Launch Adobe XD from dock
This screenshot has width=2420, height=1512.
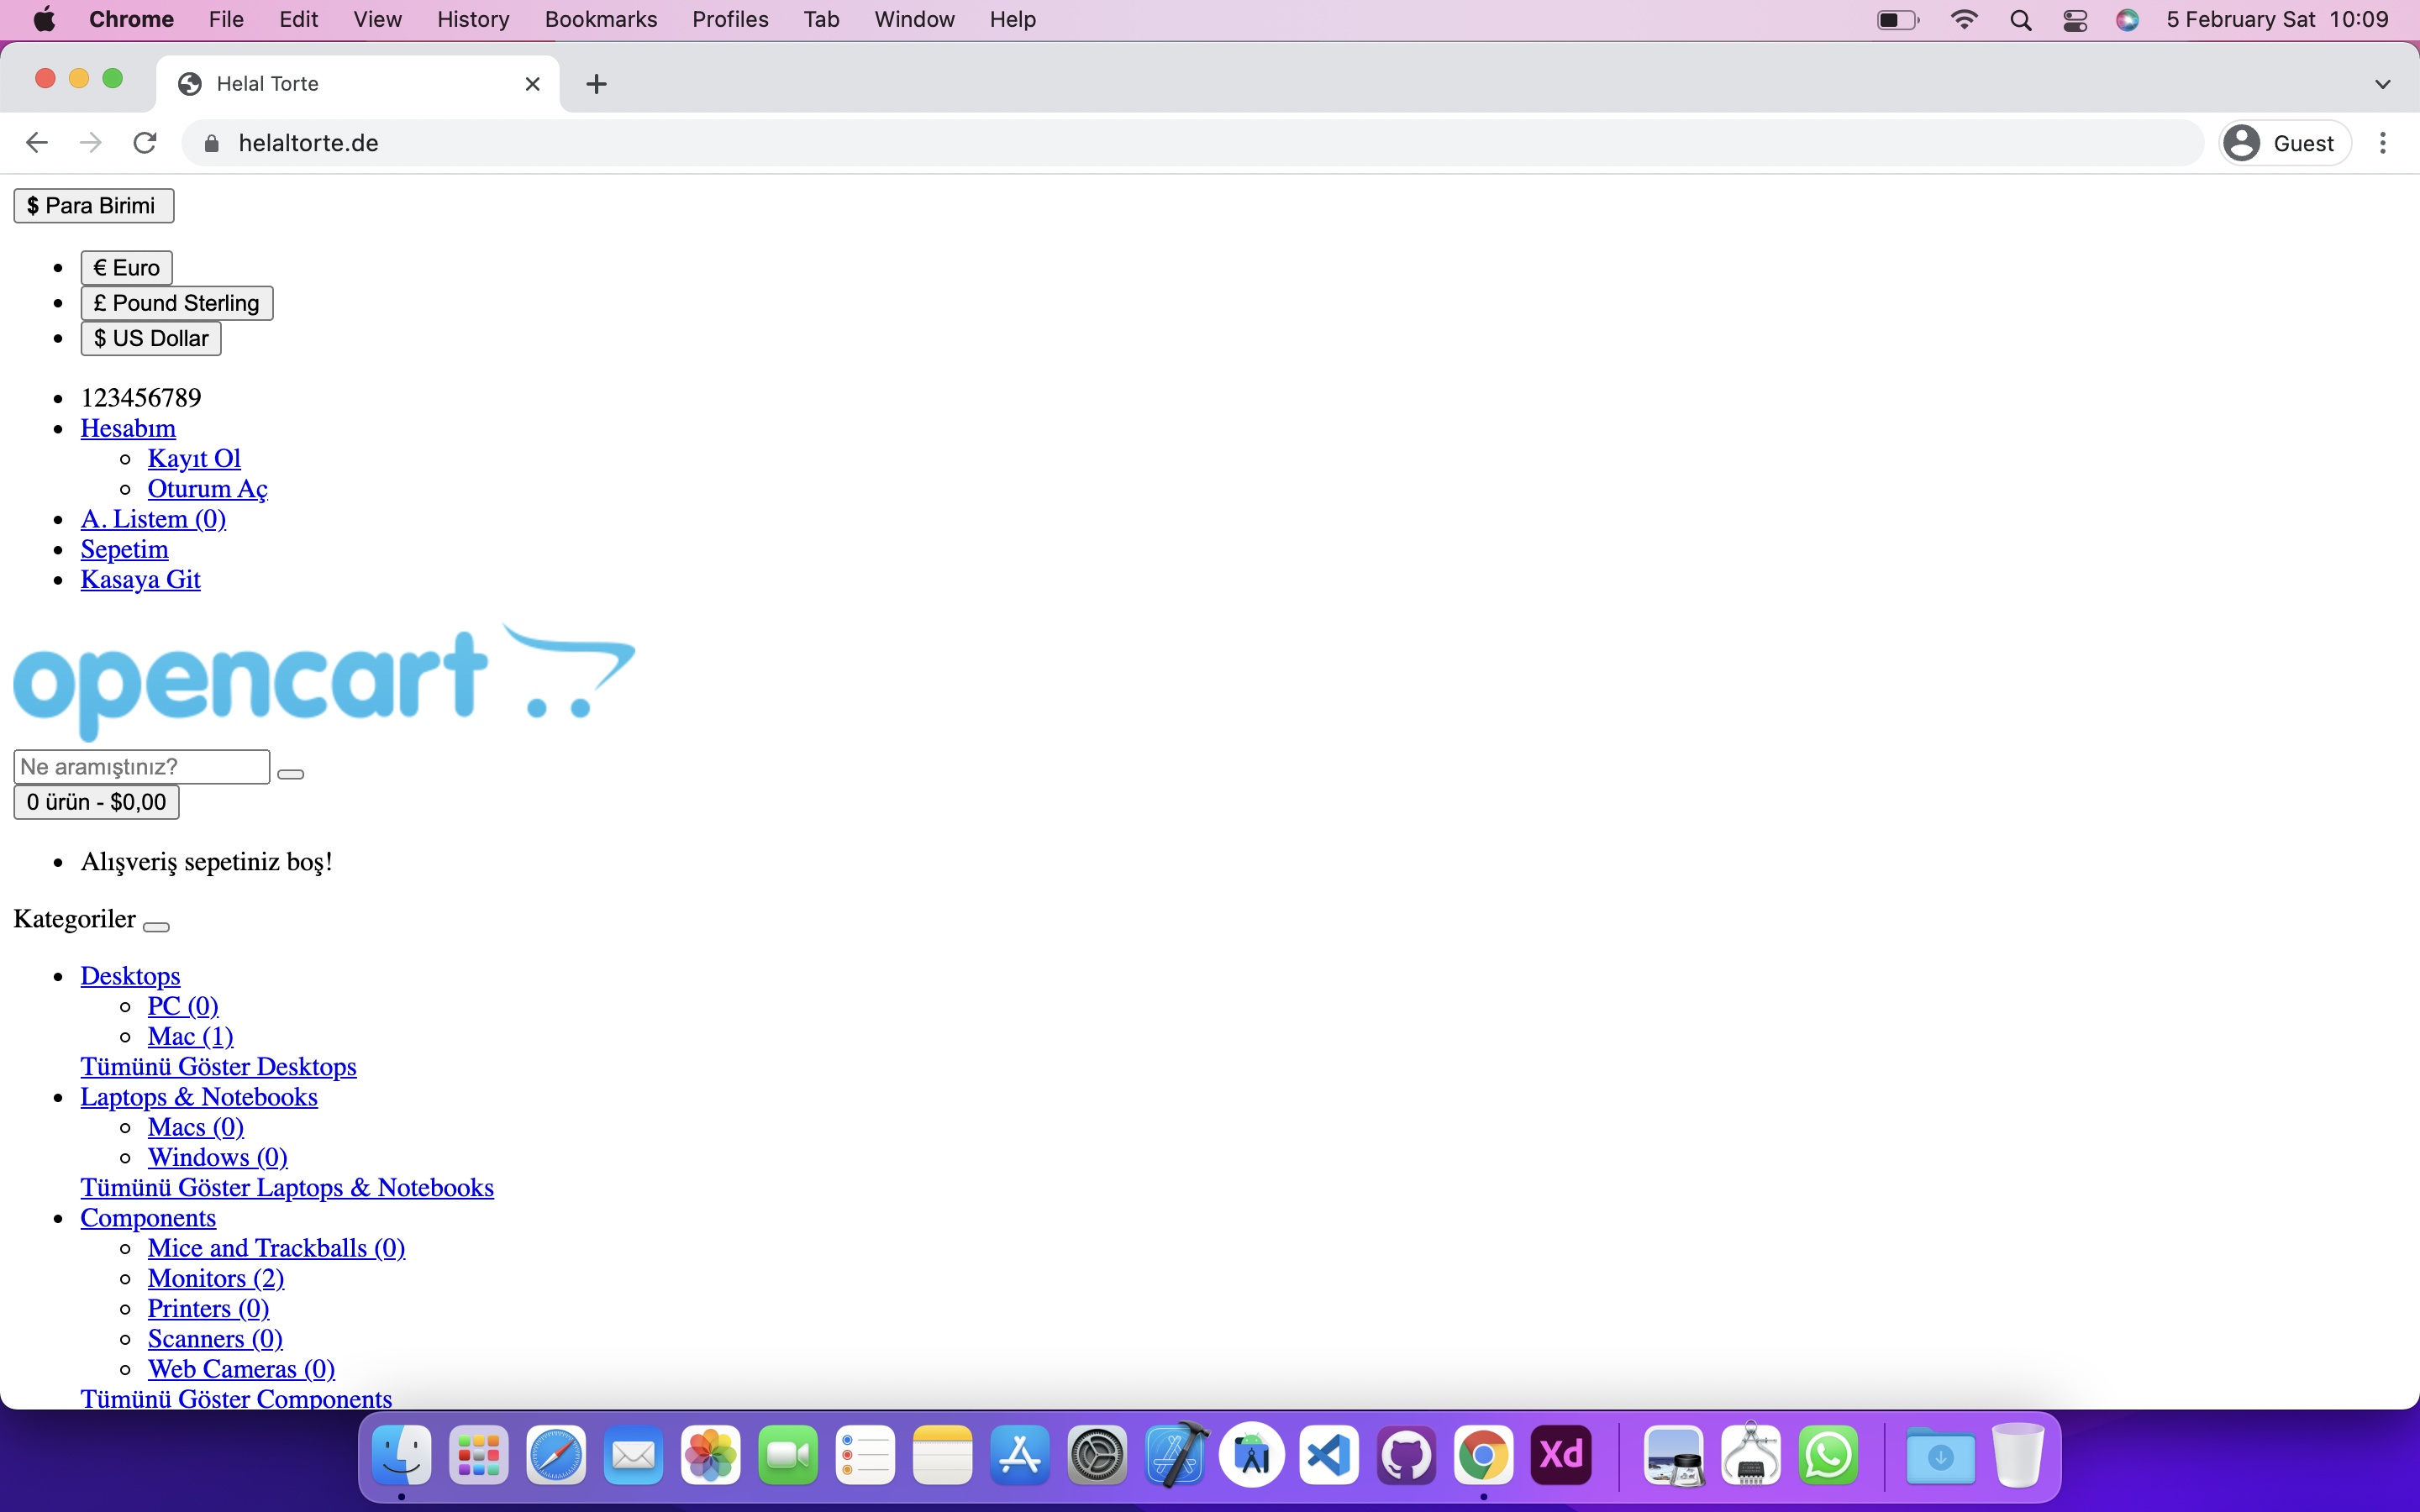coord(1561,1455)
